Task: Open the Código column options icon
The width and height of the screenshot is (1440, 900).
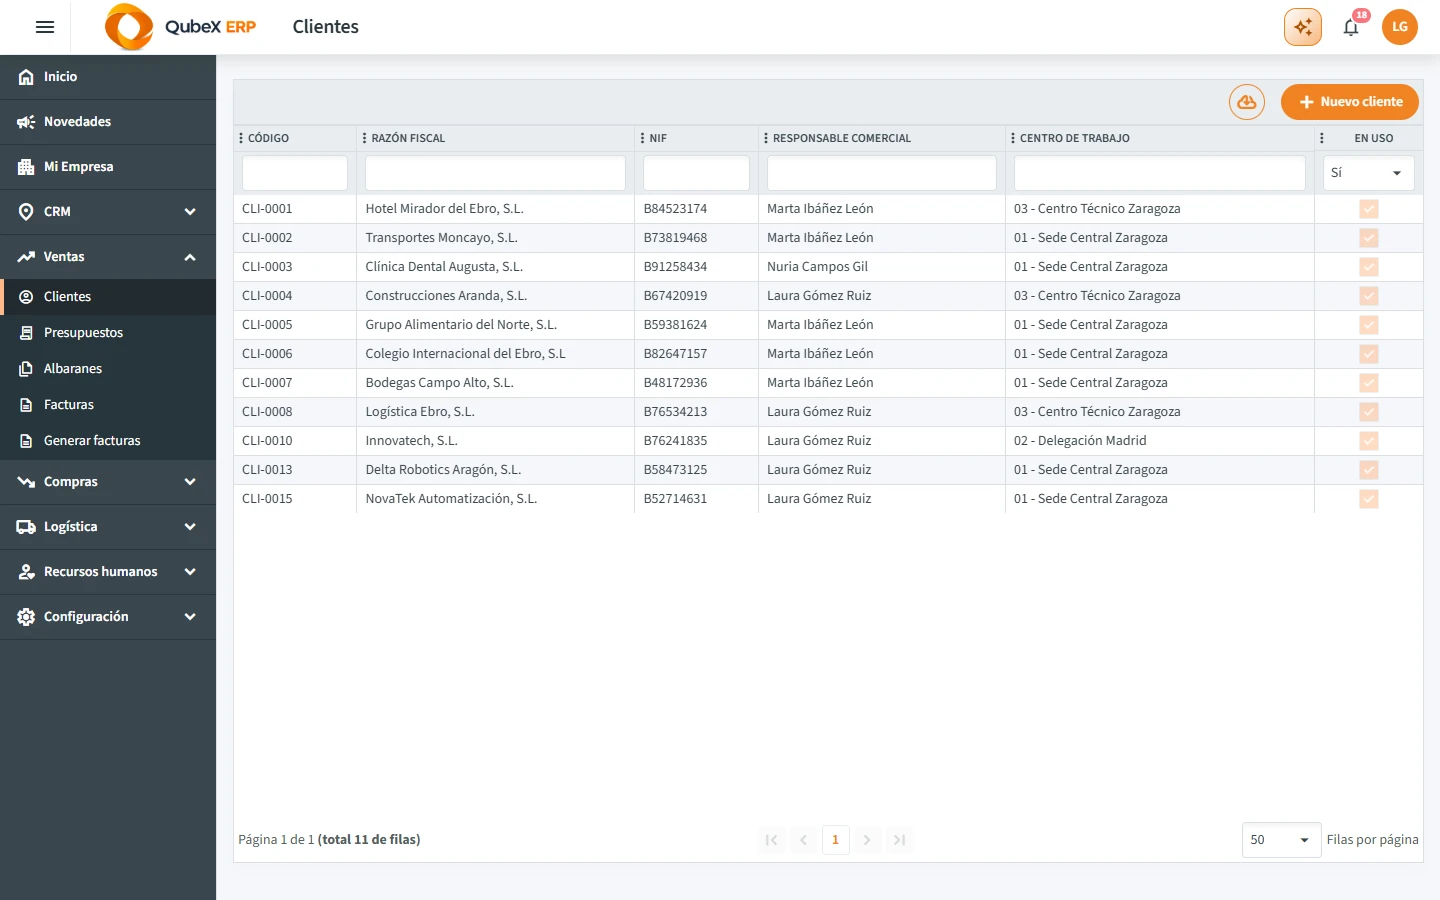Action: coord(241,138)
